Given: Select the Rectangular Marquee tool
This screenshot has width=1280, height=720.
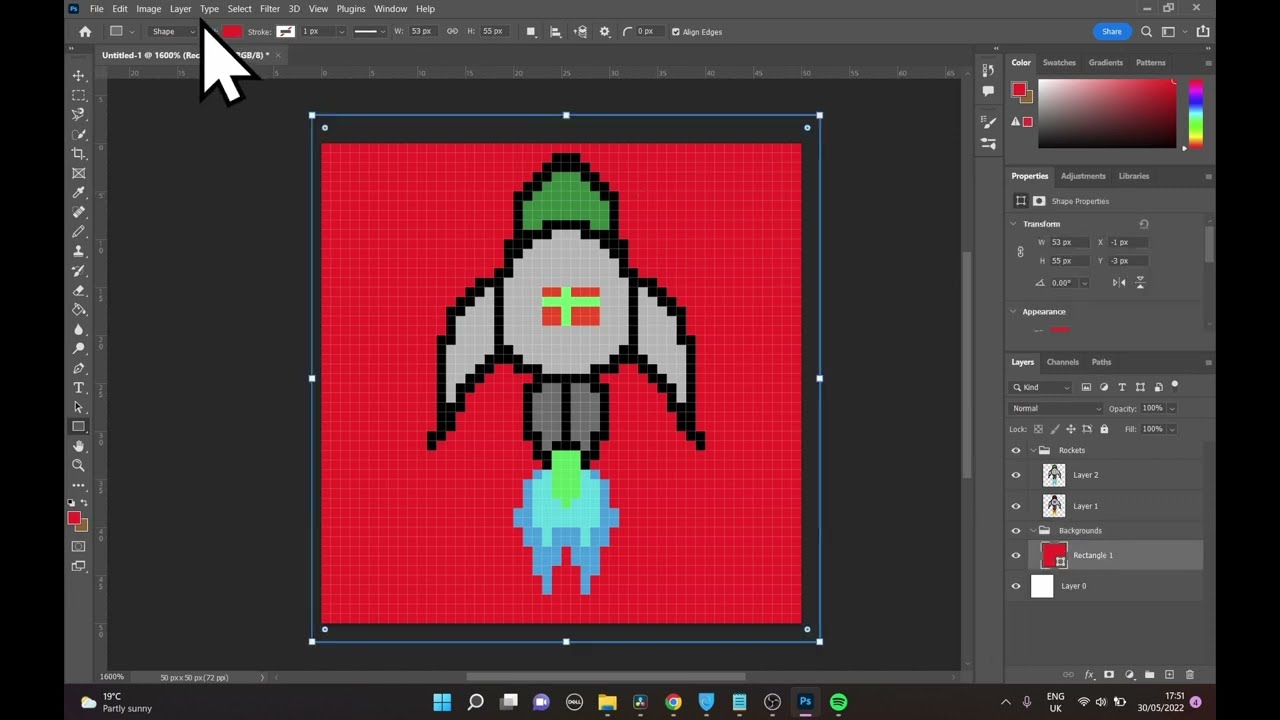Looking at the screenshot, I should point(78,95).
